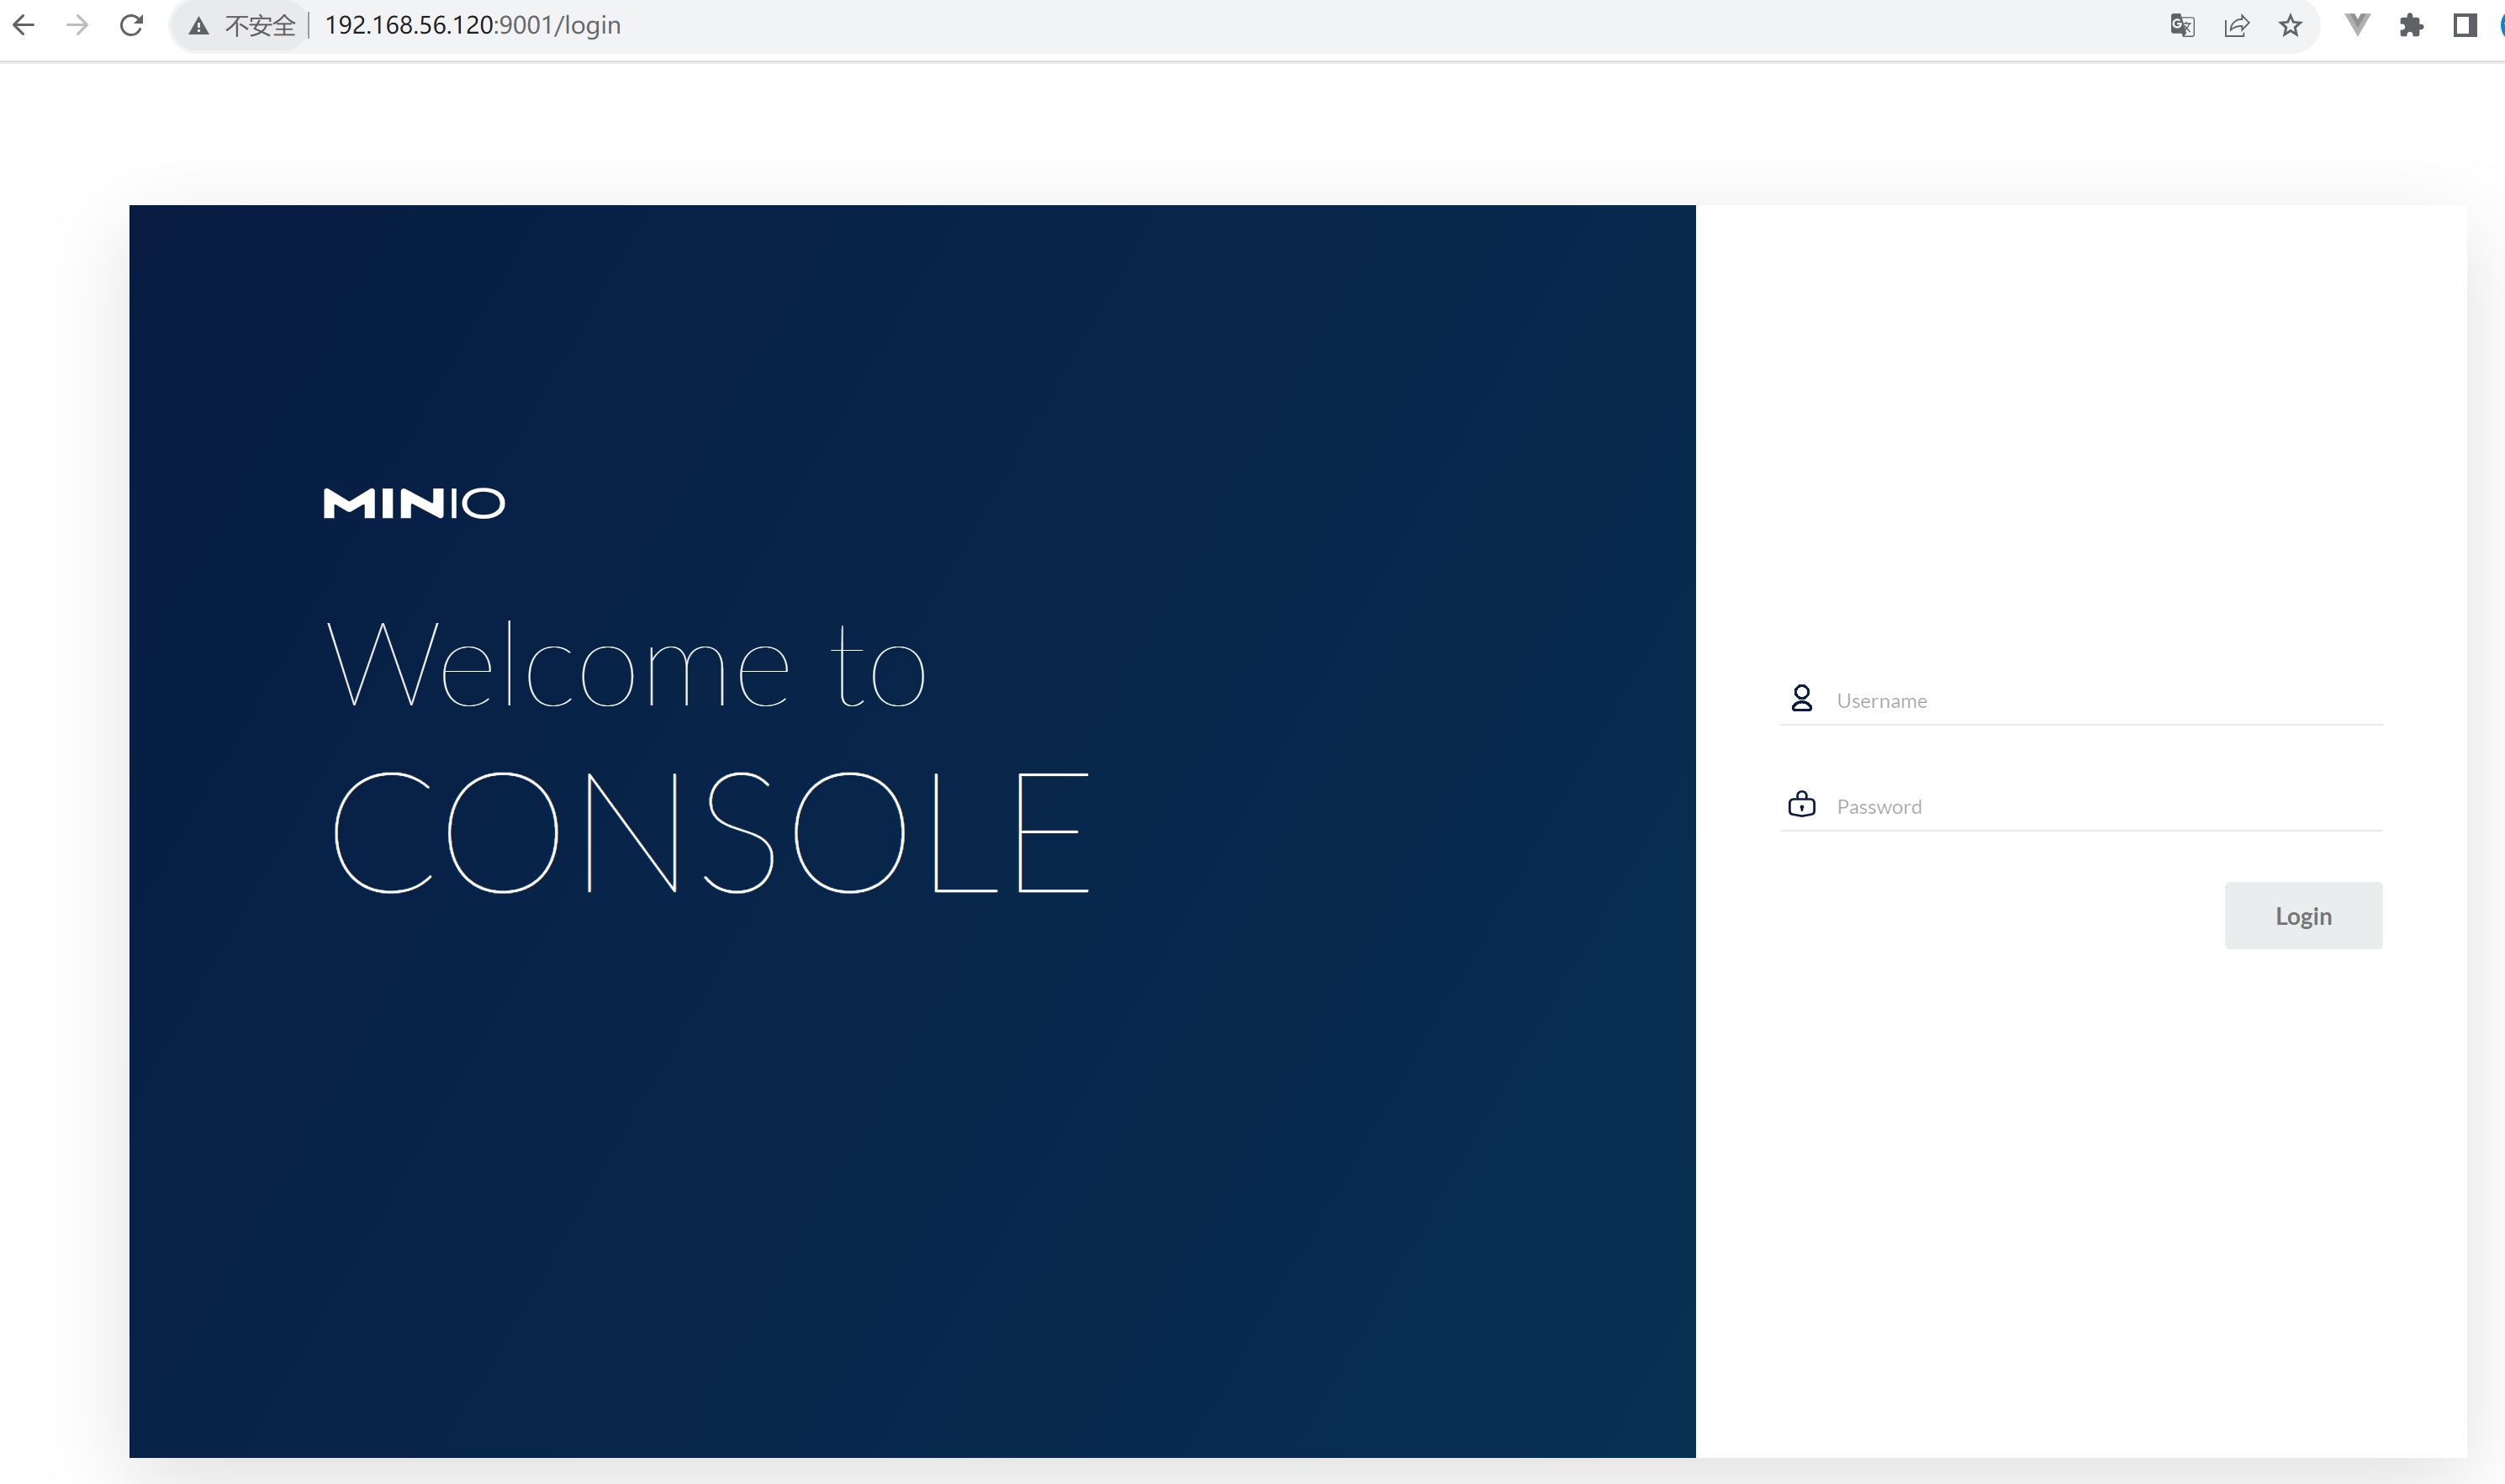Viewport: 2505px width, 1484px height.
Task: Click the 不安全 security warning badge
Action: click(x=261, y=25)
